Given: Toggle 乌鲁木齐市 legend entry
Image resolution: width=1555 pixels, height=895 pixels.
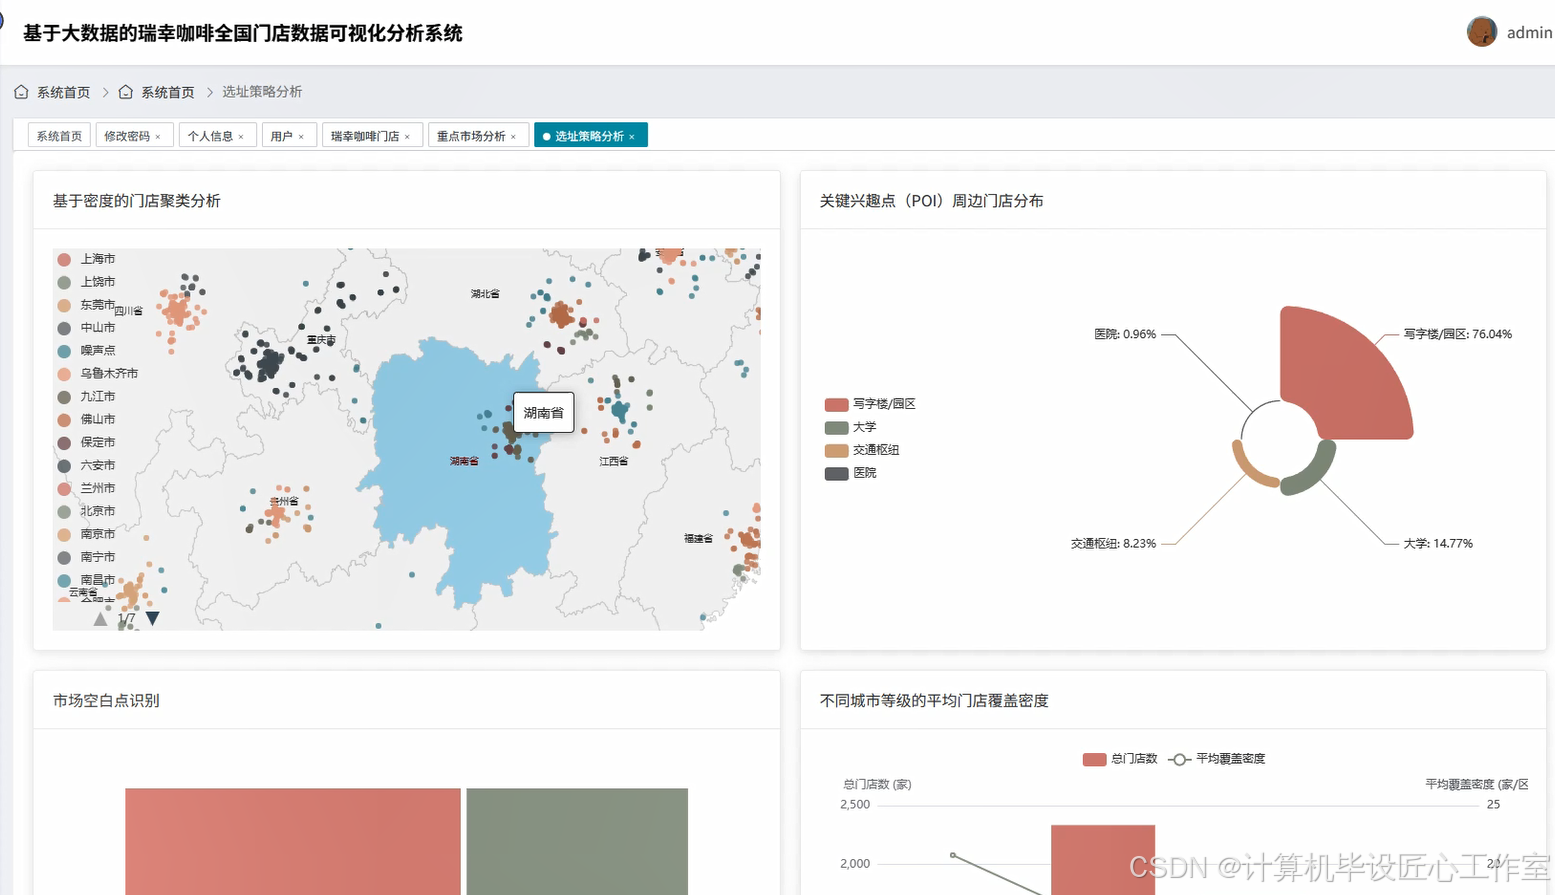Looking at the screenshot, I should point(98,374).
